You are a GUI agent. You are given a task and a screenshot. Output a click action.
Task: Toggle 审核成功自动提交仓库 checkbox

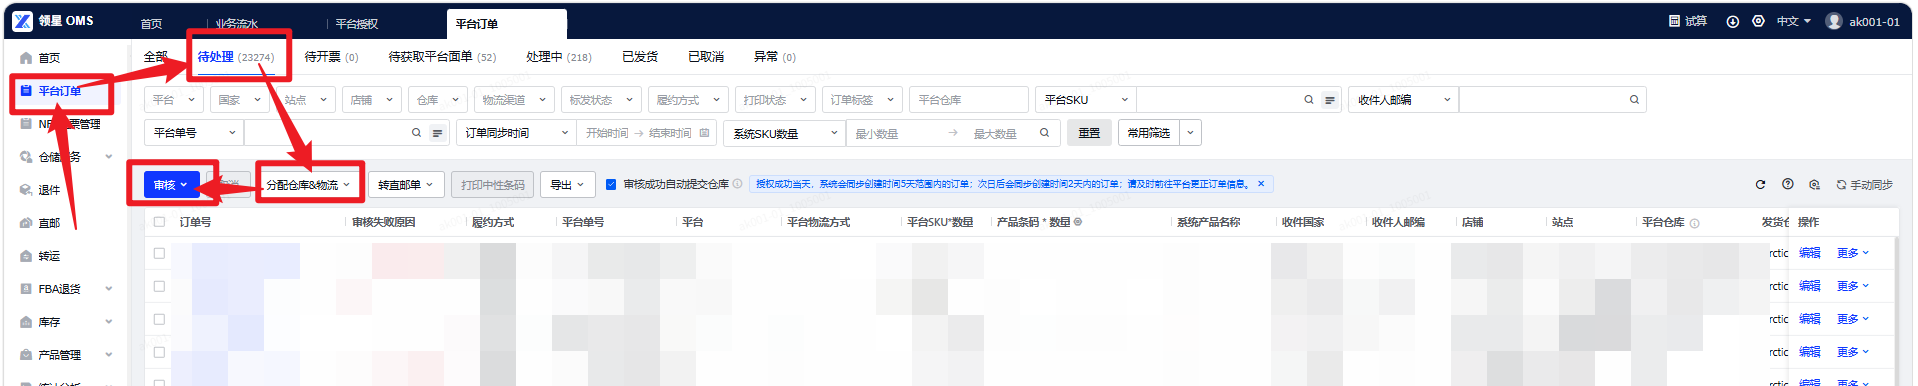[611, 184]
